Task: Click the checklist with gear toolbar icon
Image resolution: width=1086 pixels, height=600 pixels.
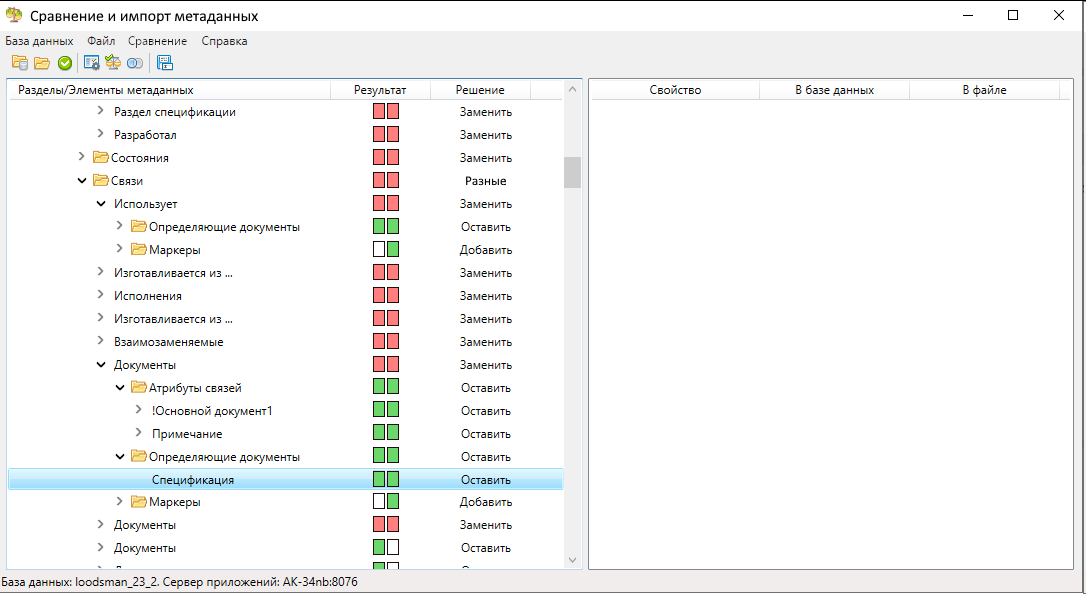Action: tap(91, 63)
